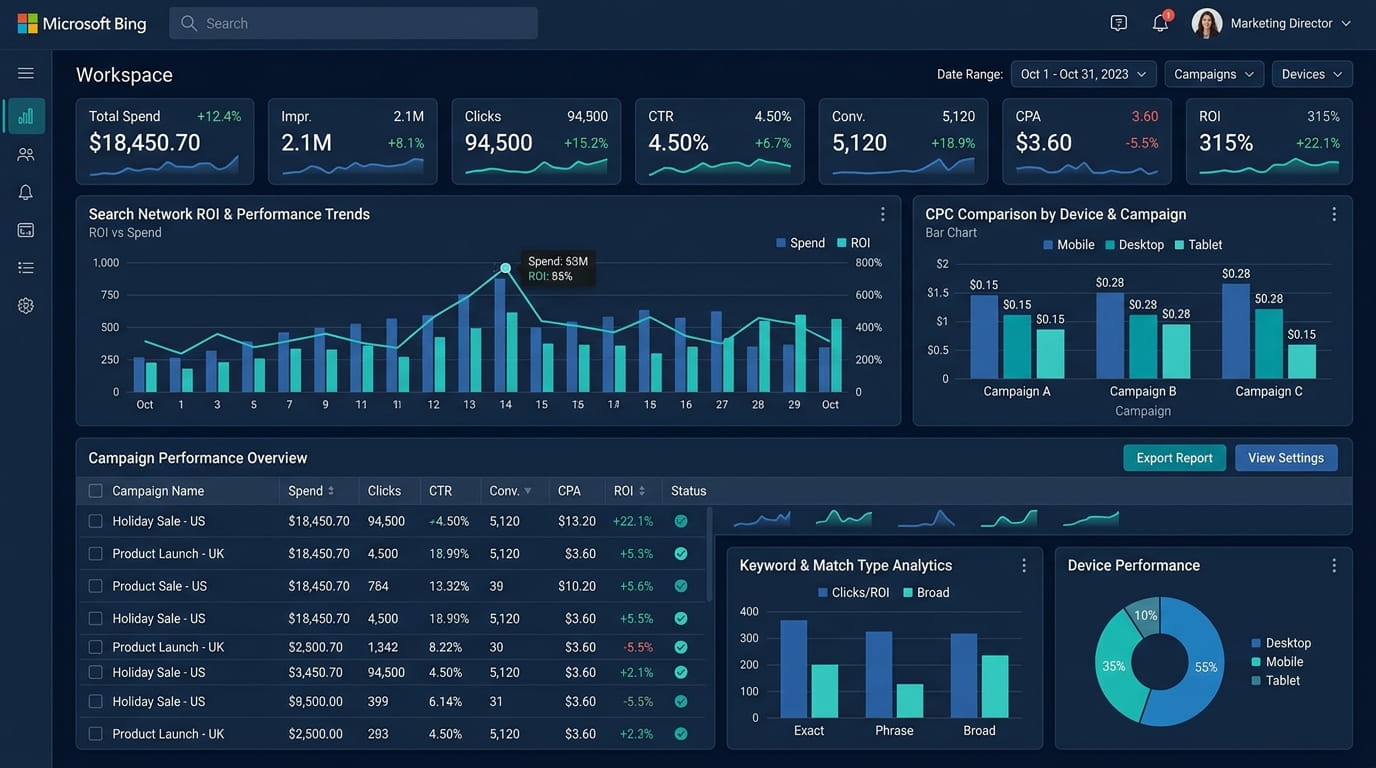Viewport: 1376px width, 768px height.
Task: Open the feedback chat icon in top bar
Action: click(x=1119, y=23)
